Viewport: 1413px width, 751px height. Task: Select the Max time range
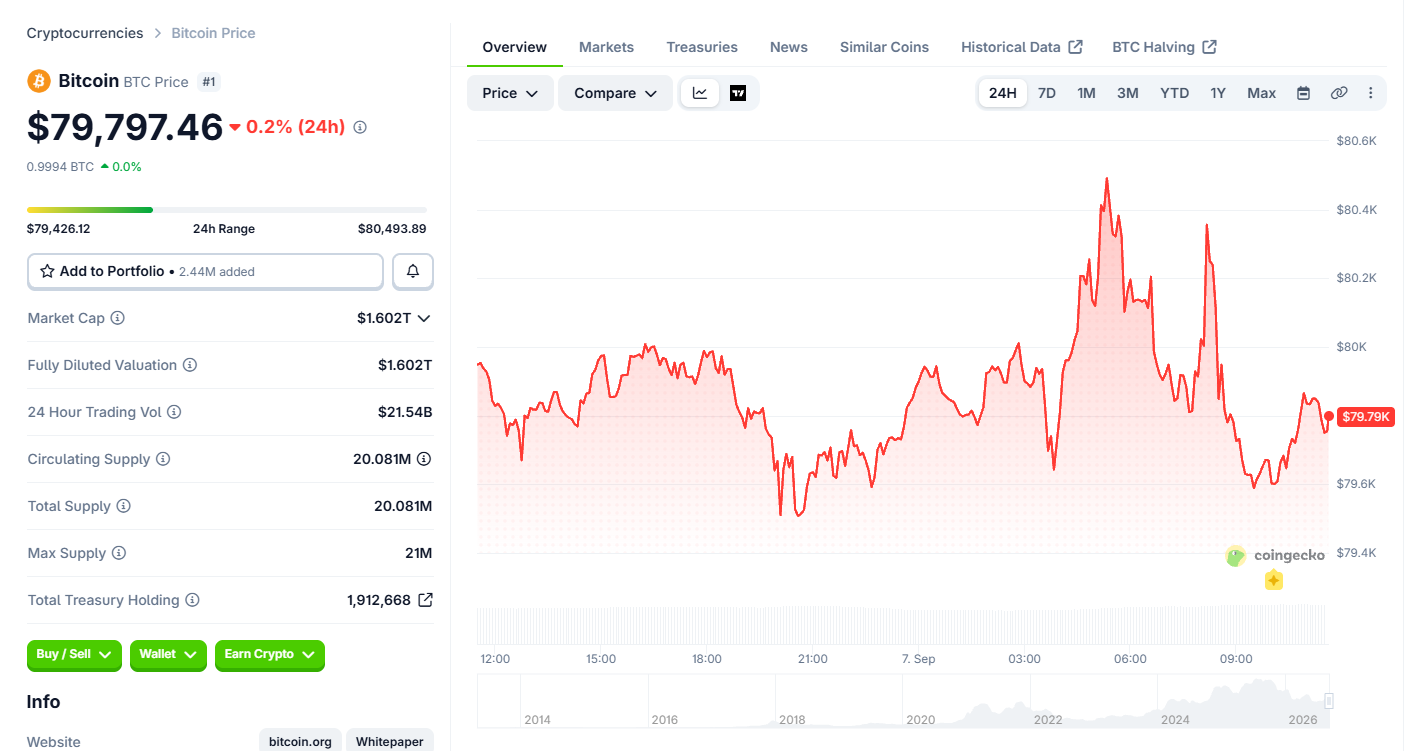(x=1261, y=93)
